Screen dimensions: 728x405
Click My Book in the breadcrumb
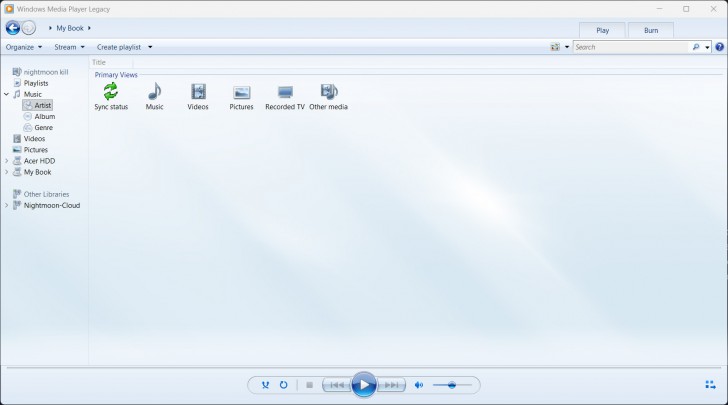(70, 28)
